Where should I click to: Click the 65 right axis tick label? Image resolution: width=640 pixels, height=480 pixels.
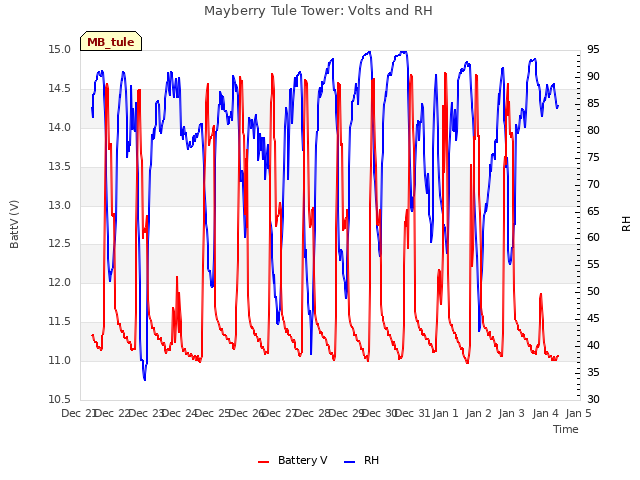[593, 211]
